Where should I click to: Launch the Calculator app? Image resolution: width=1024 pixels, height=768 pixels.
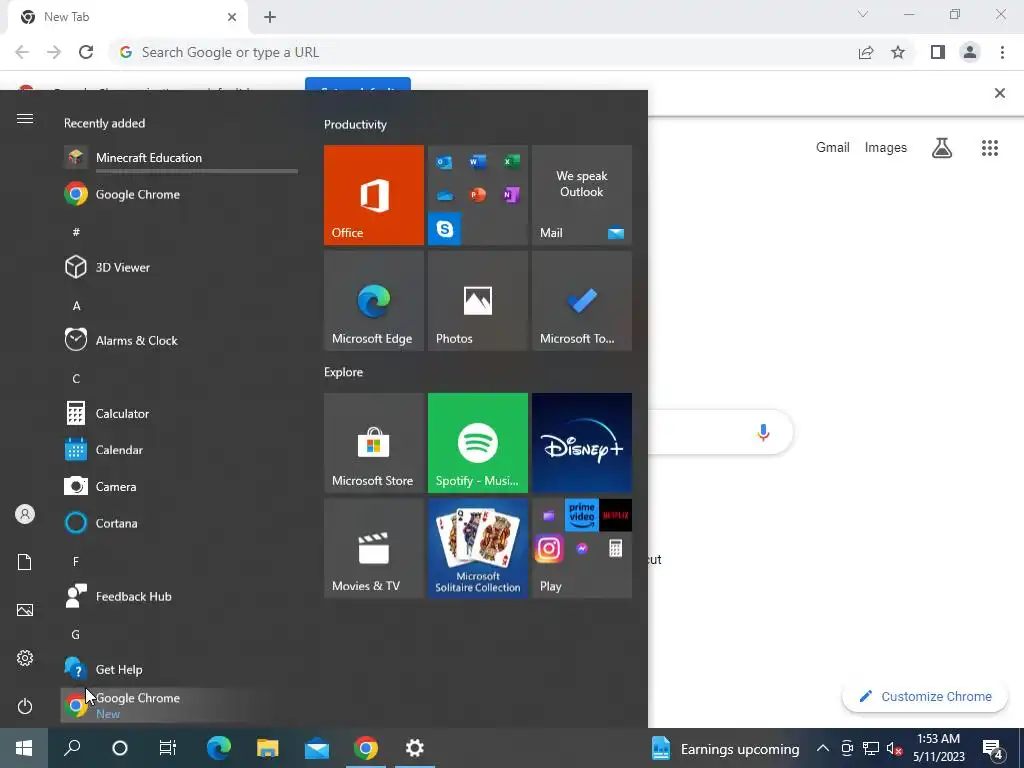pyautogui.click(x=180, y=413)
